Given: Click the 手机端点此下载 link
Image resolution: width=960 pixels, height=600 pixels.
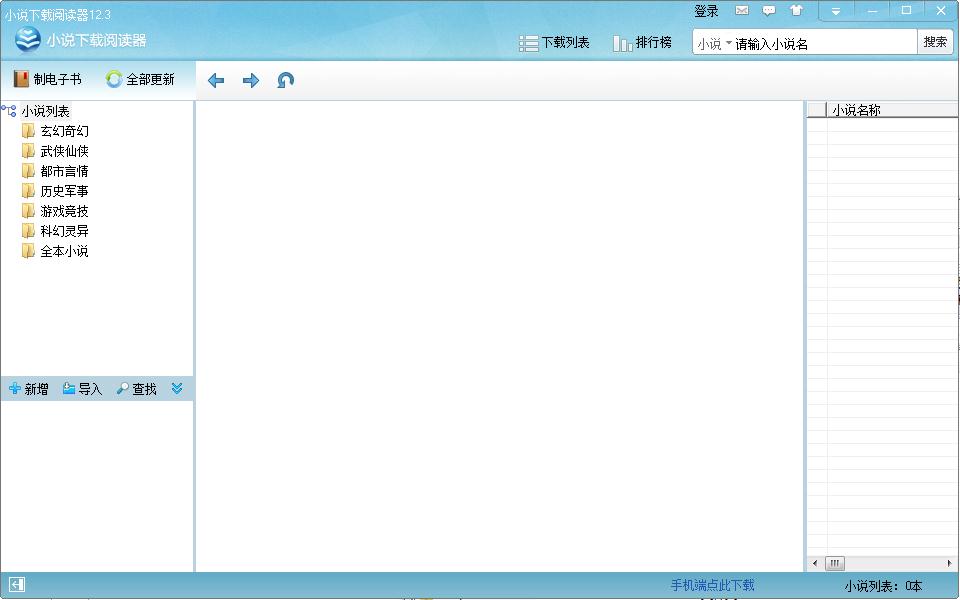Looking at the screenshot, I should pyautogui.click(x=712, y=585).
